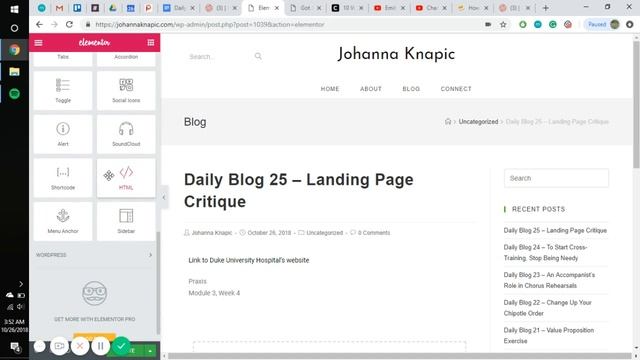Open Spotify from the taskbar

pyautogui.click(x=14, y=94)
